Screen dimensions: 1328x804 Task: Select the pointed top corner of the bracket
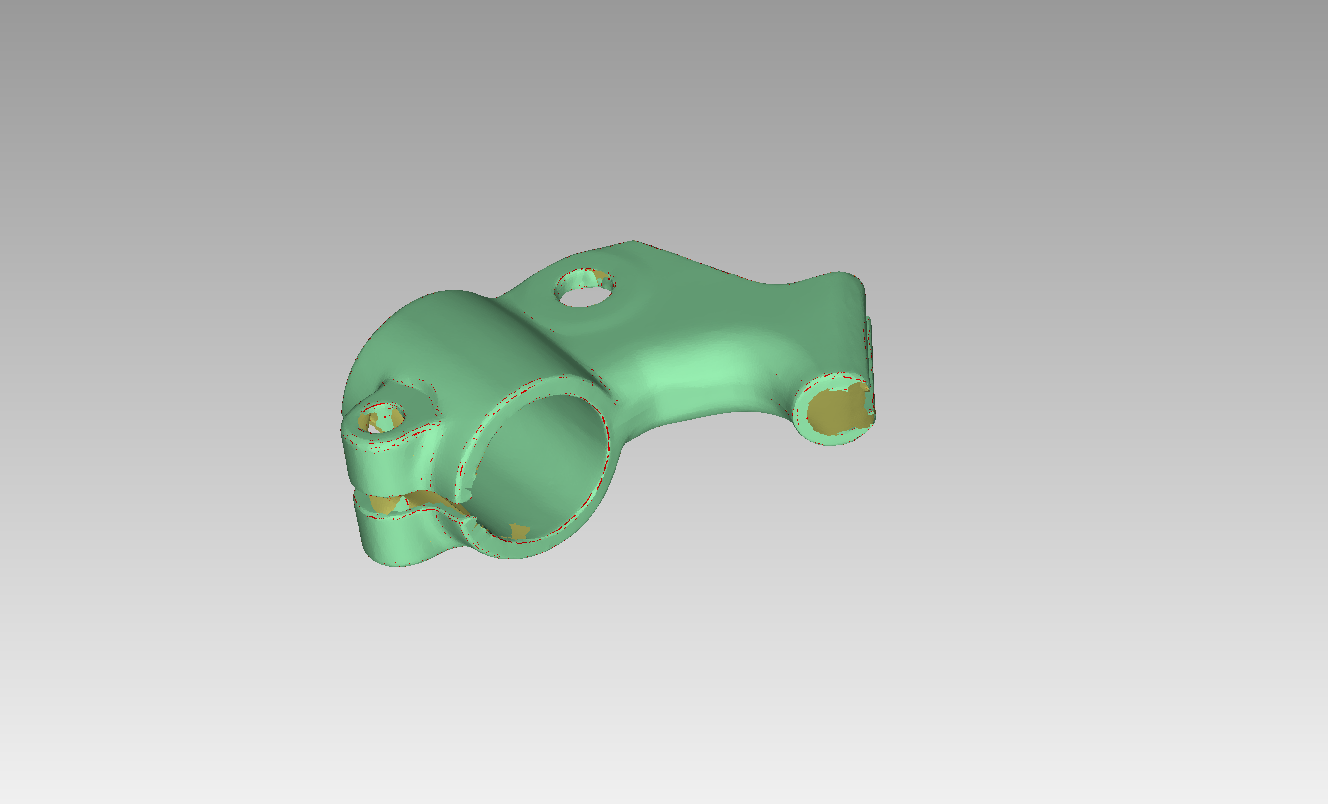(x=632, y=244)
